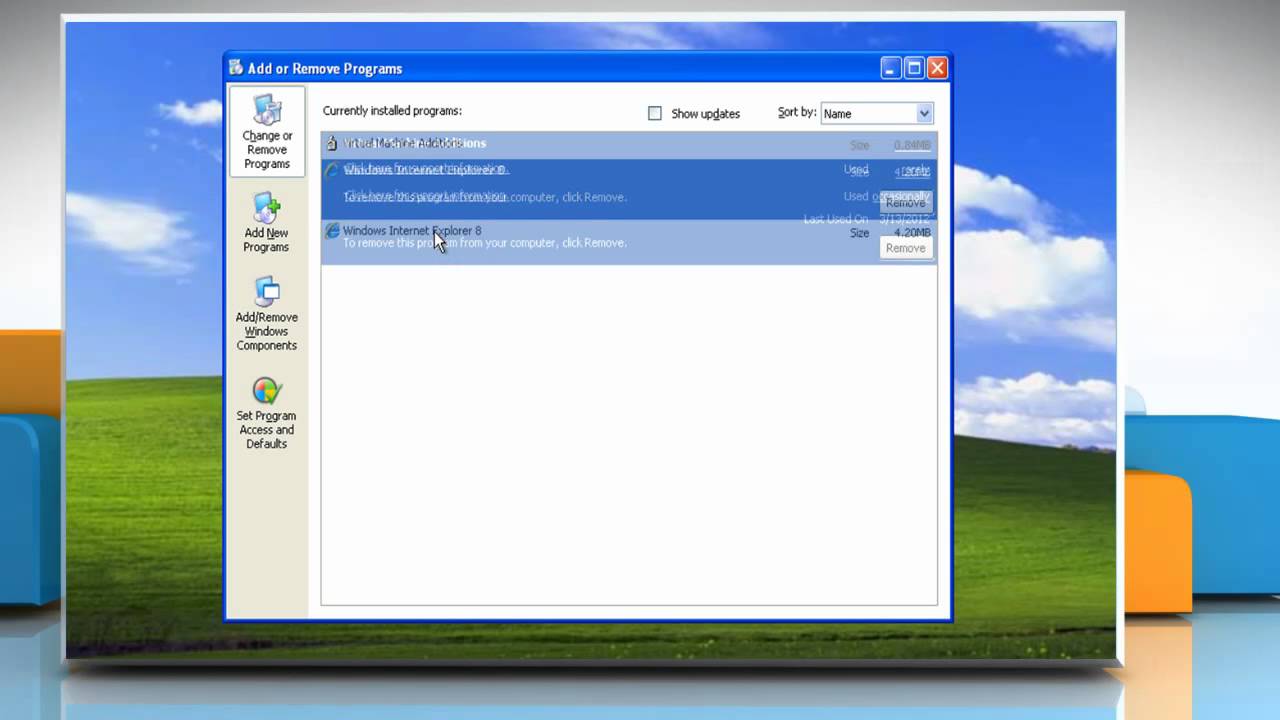The image size is (1280, 720).
Task: Close the Add or Remove Programs window
Action: click(x=937, y=68)
